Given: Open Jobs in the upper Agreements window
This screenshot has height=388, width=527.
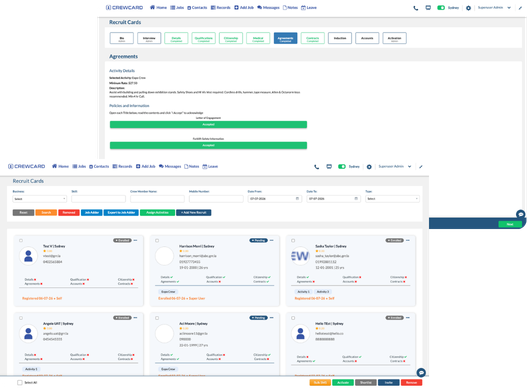Looking at the screenshot, I should pos(177,7).
